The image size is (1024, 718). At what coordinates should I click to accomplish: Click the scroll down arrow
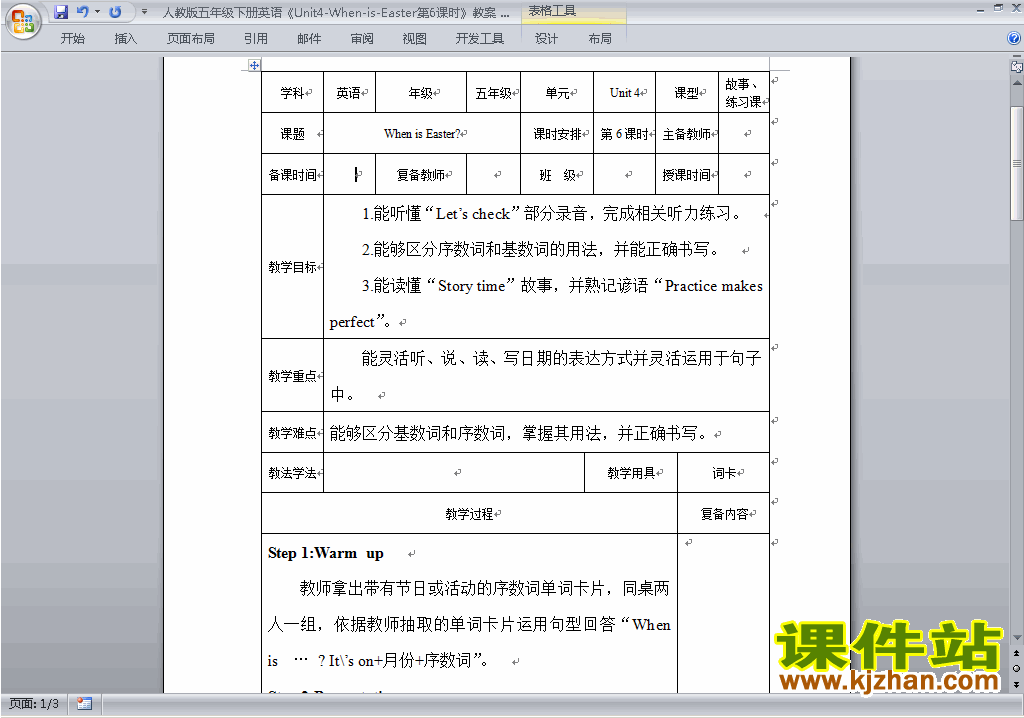pyautogui.click(x=1016, y=638)
